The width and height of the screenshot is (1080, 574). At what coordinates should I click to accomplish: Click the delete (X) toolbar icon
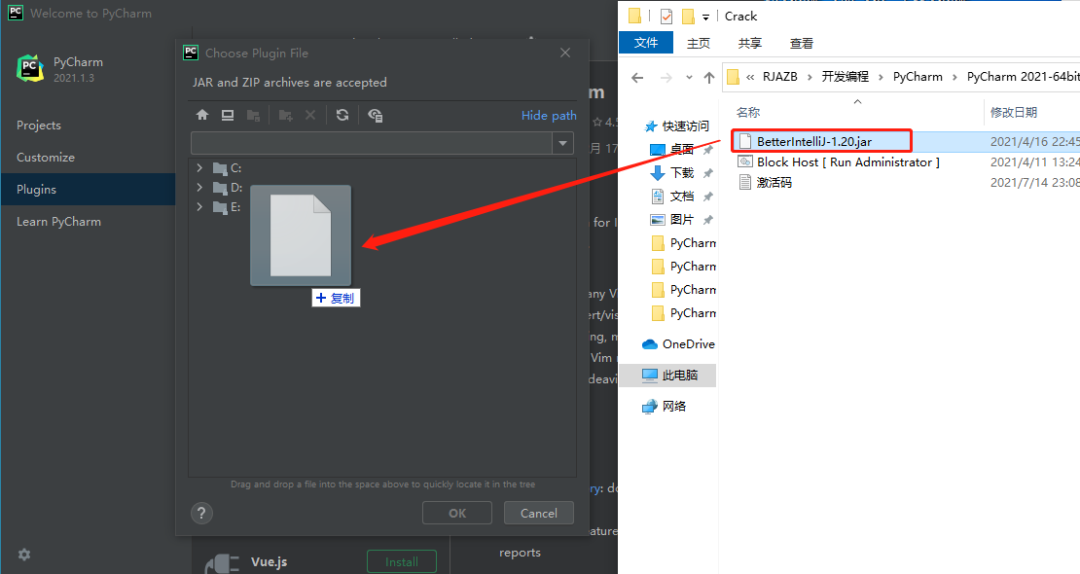[x=311, y=115]
